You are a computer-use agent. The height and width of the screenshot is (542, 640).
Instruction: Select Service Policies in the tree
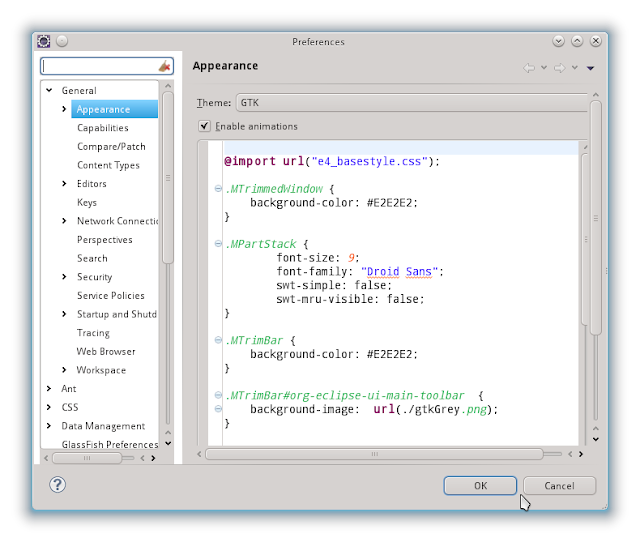click(x=111, y=295)
